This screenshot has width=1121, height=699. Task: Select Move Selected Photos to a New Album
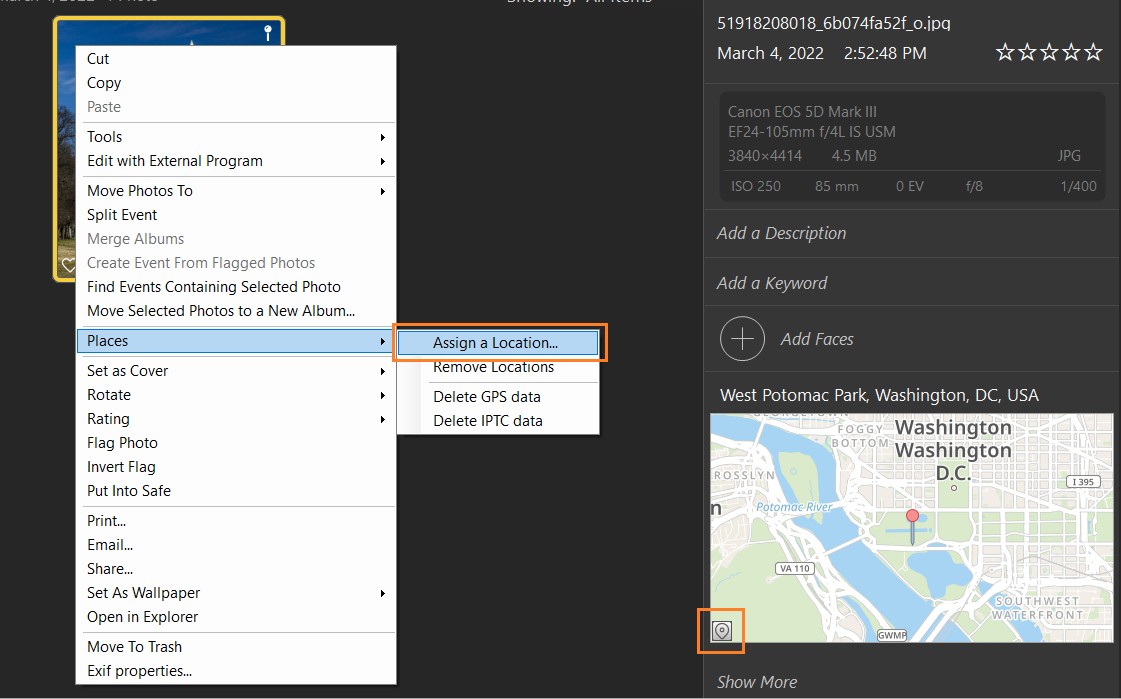[x=236, y=311]
